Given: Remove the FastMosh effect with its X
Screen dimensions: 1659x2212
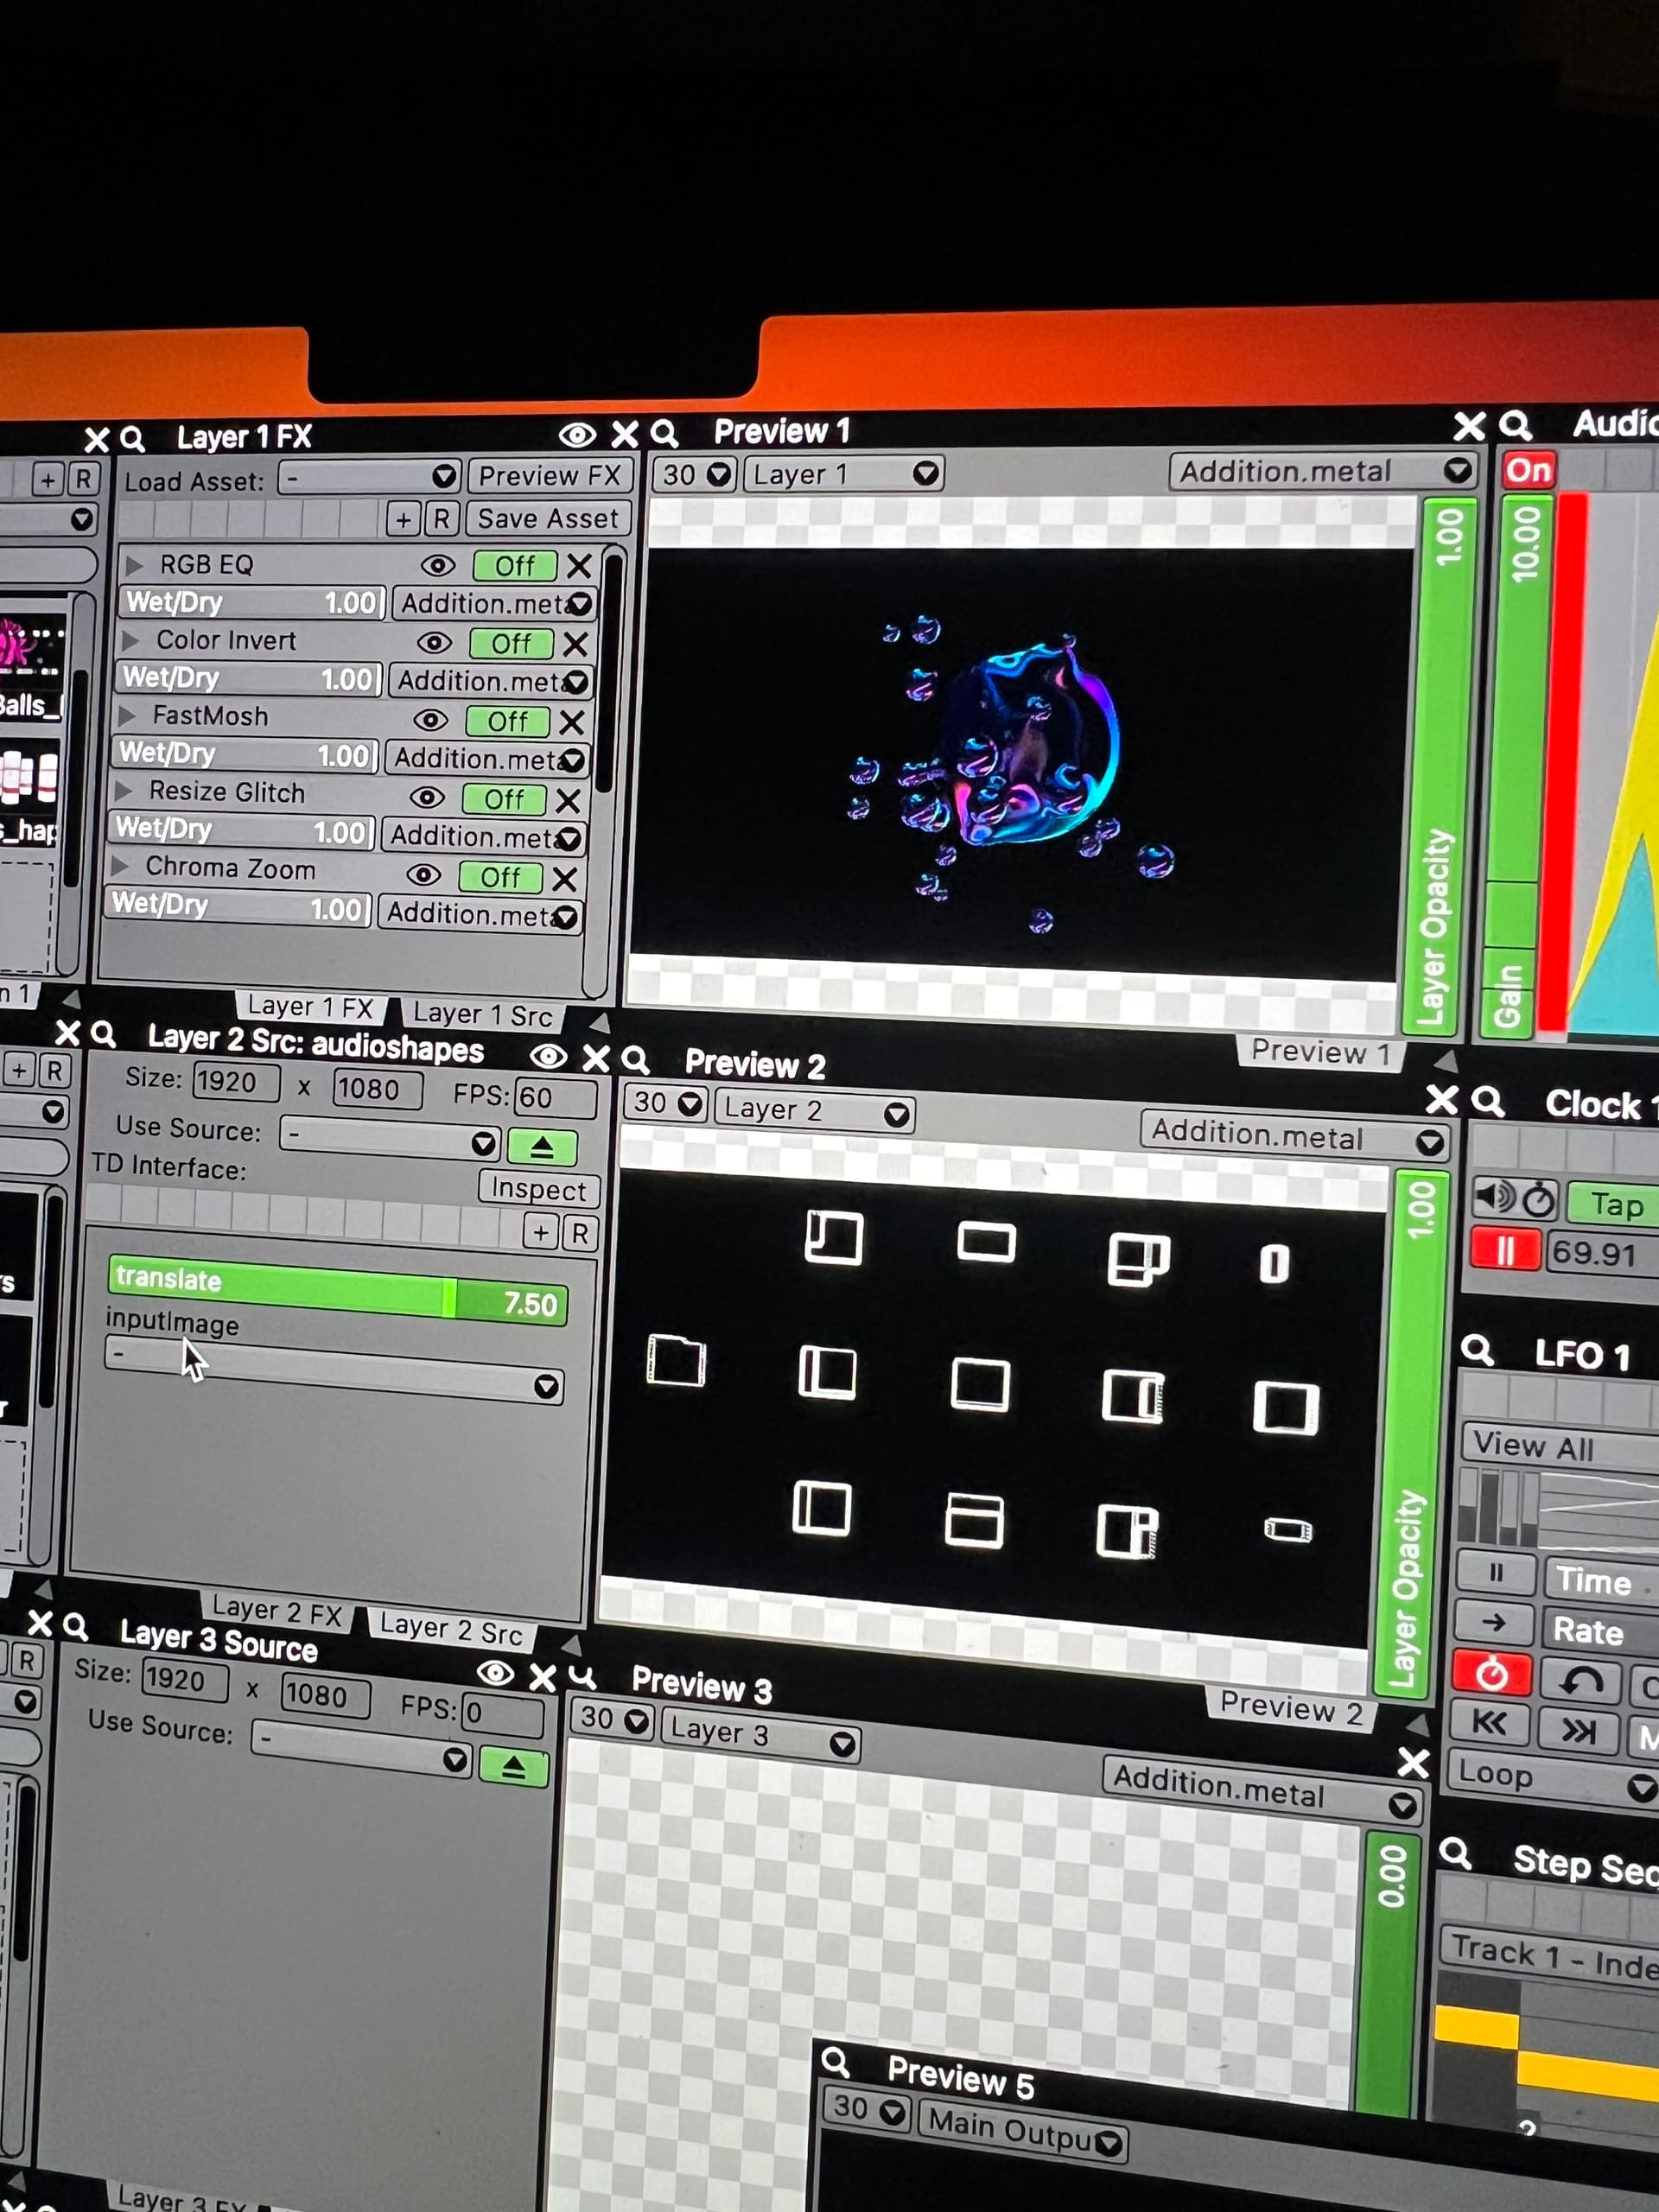Looking at the screenshot, I should (571, 722).
